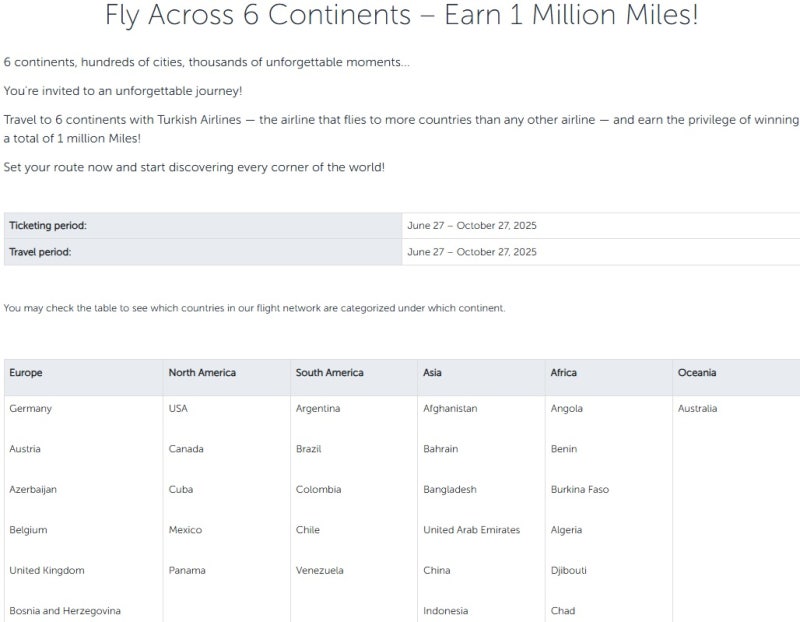This screenshot has height=622, width=800.
Task: Select the Ticketing period date value
Action: pyautogui.click(x=471, y=226)
